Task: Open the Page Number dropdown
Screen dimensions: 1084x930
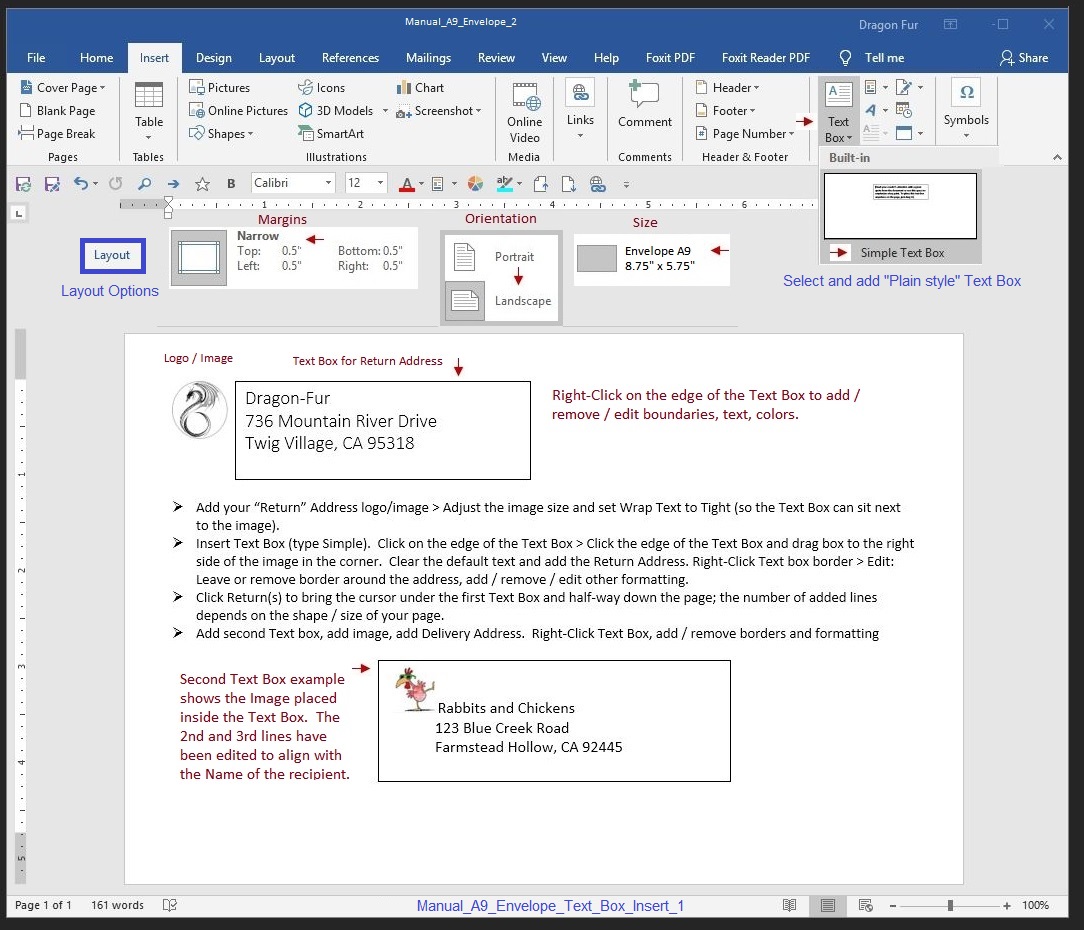Action: (745, 133)
